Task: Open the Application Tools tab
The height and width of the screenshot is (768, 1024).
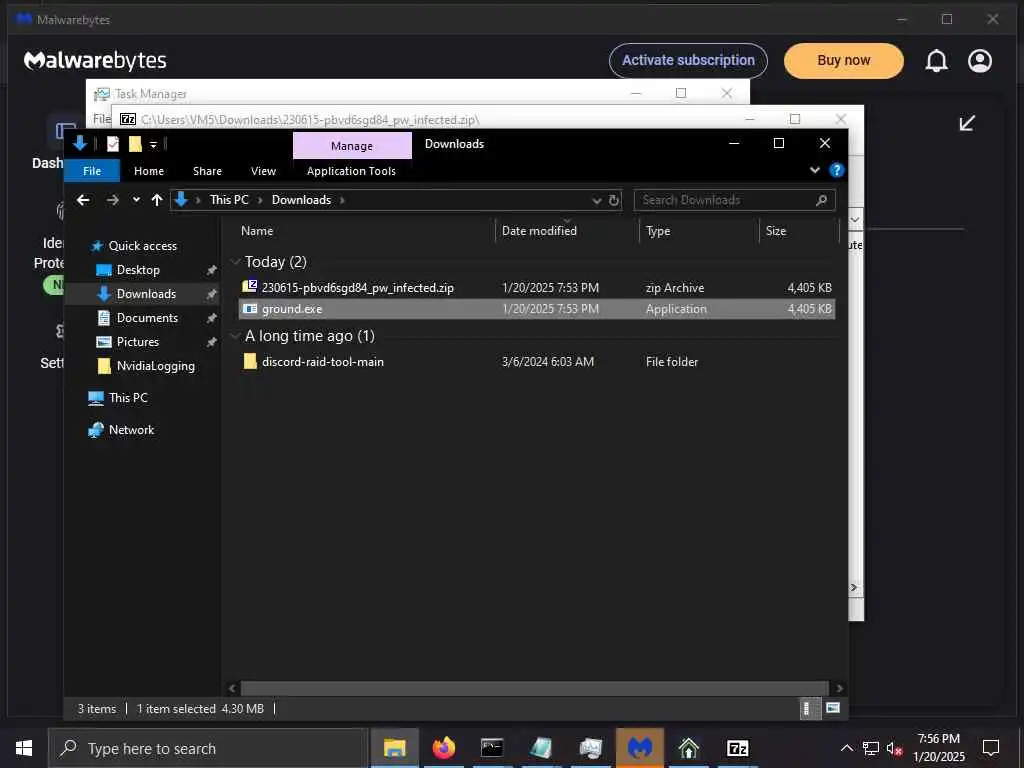Action: pos(351,171)
